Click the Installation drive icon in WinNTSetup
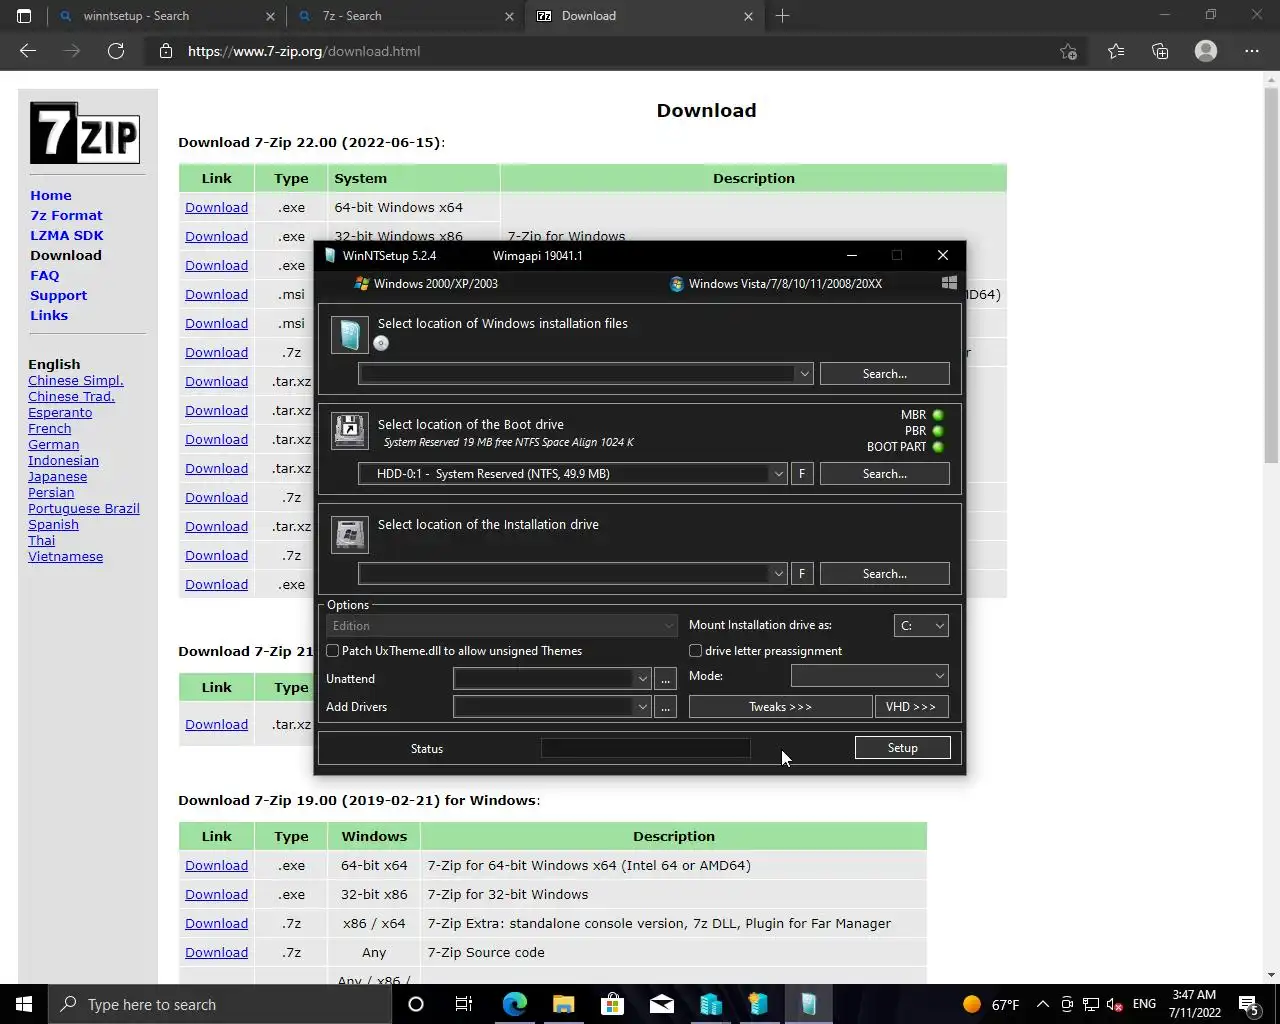 pos(350,534)
